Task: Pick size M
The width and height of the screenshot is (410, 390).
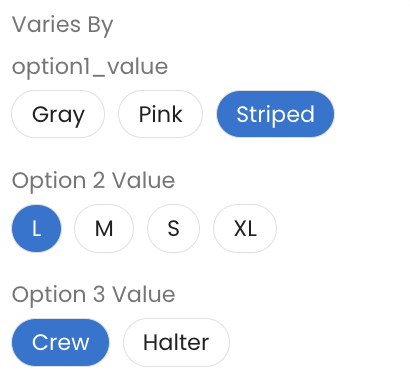Action: [x=104, y=228]
